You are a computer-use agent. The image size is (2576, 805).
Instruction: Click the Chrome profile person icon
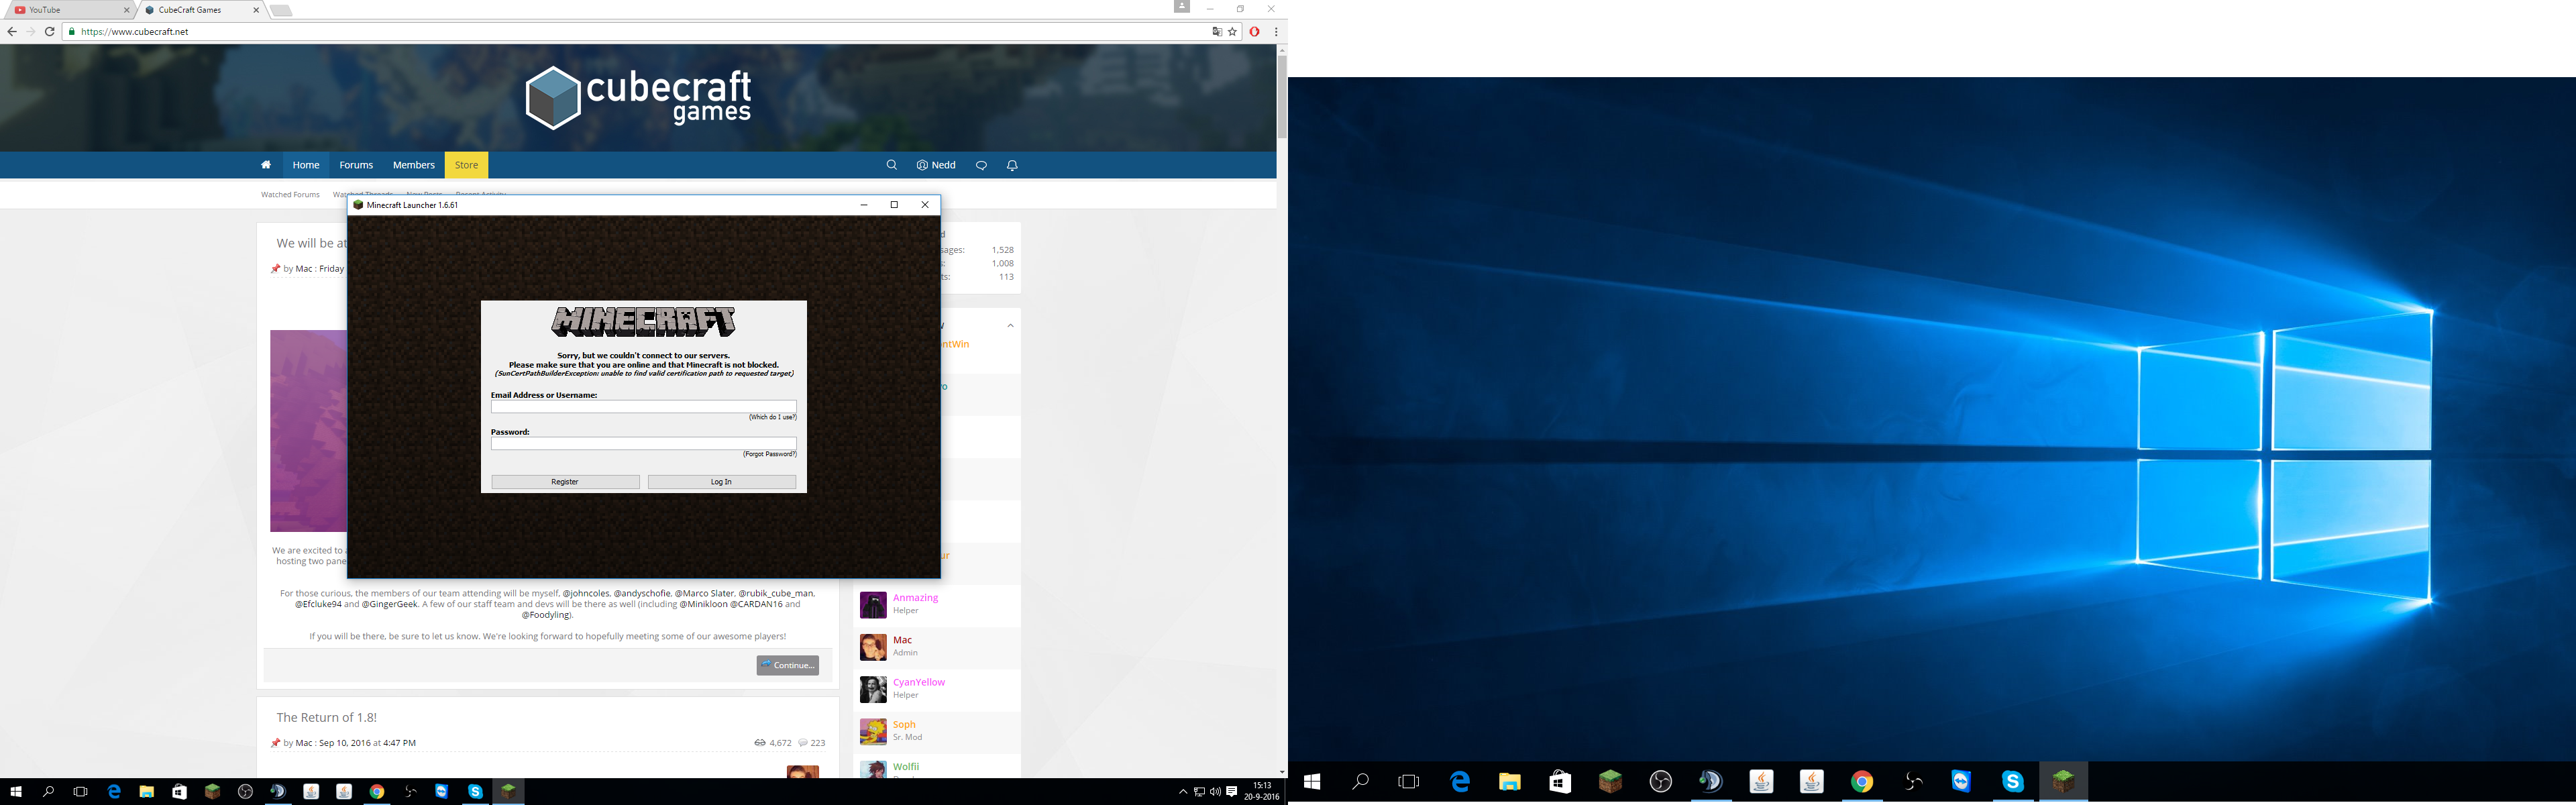1181,7
